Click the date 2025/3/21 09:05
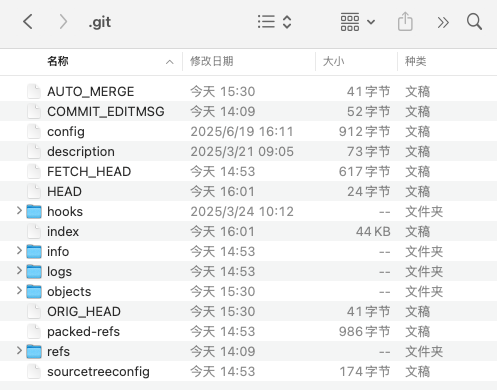The image size is (497, 390). [242, 152]
